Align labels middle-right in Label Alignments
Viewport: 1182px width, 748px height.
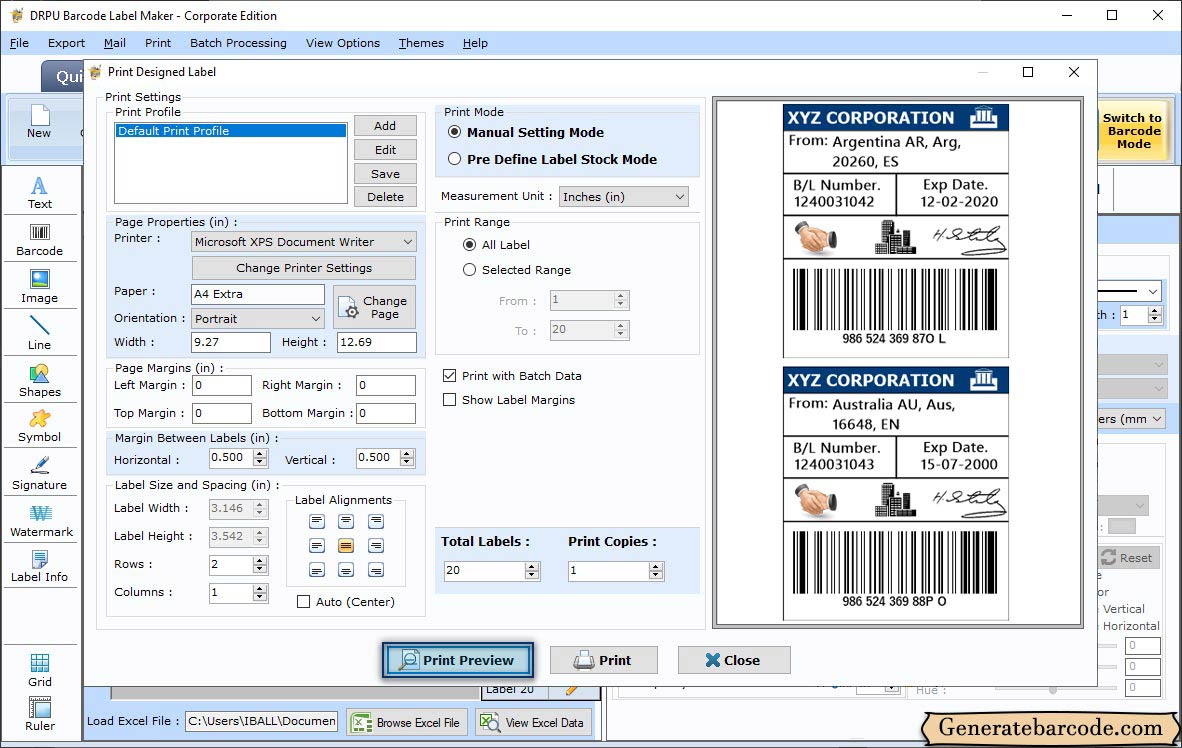point(375,545)
